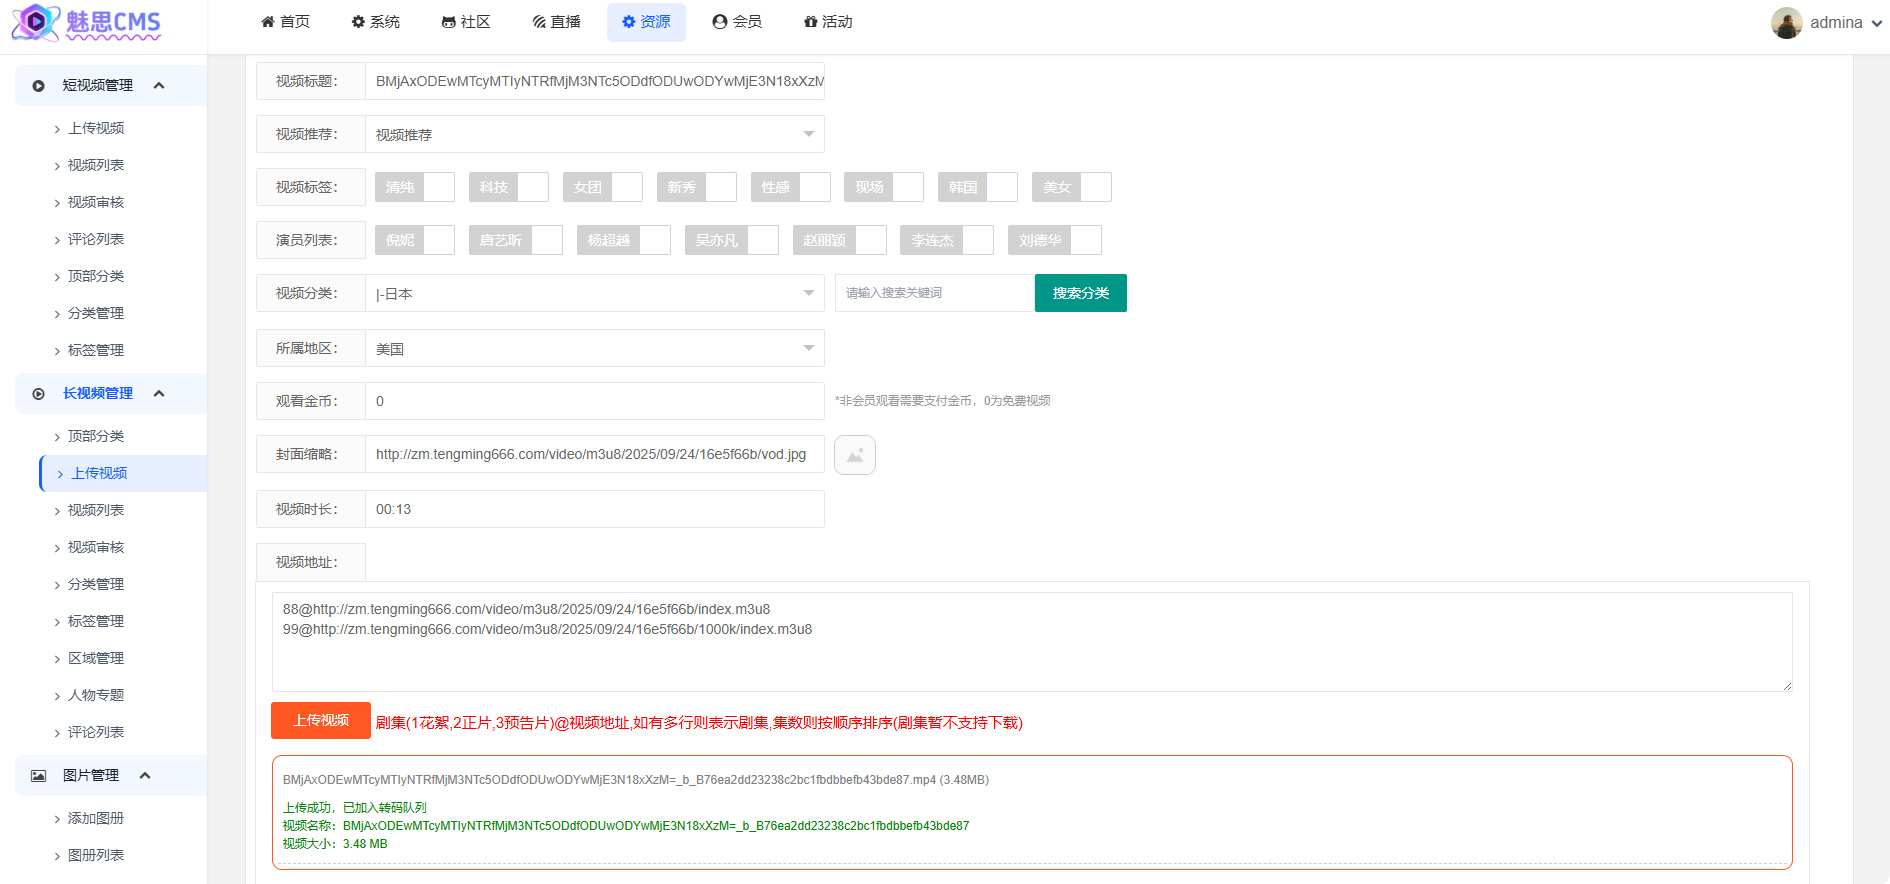
Task: Open 顶部分类 under 长视频管理
Action: point(96,436)
